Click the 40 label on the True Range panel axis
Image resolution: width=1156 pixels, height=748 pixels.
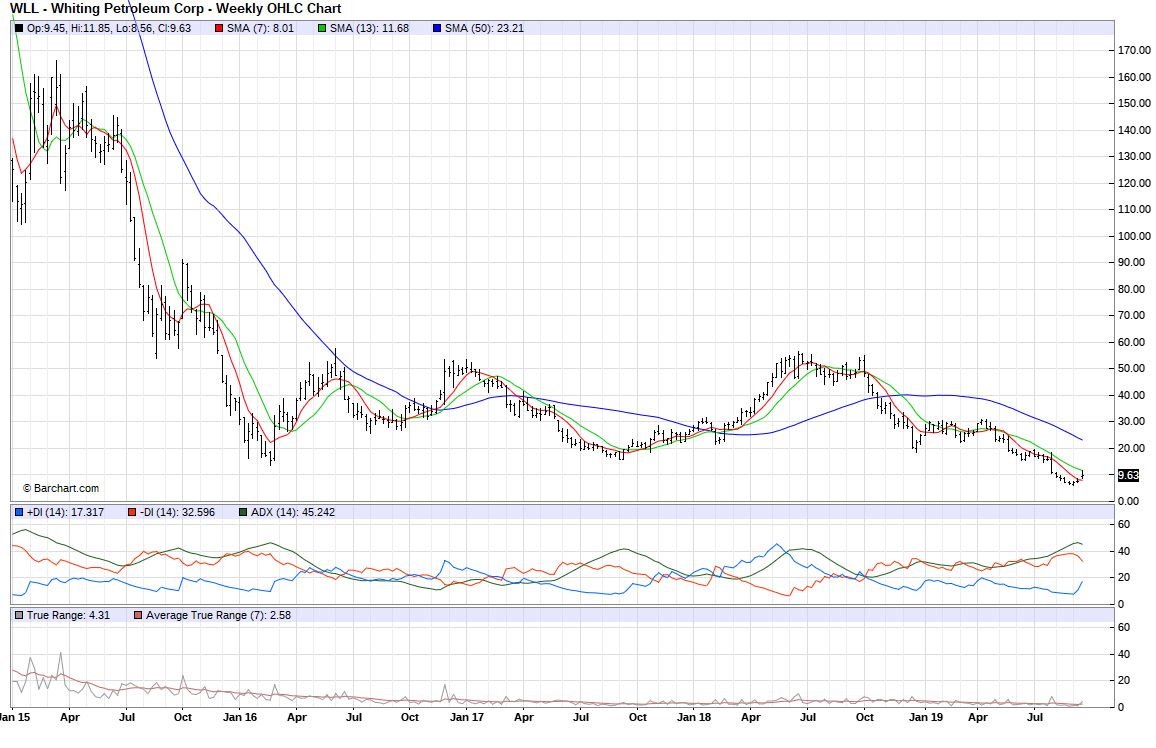click(1124, 654)
